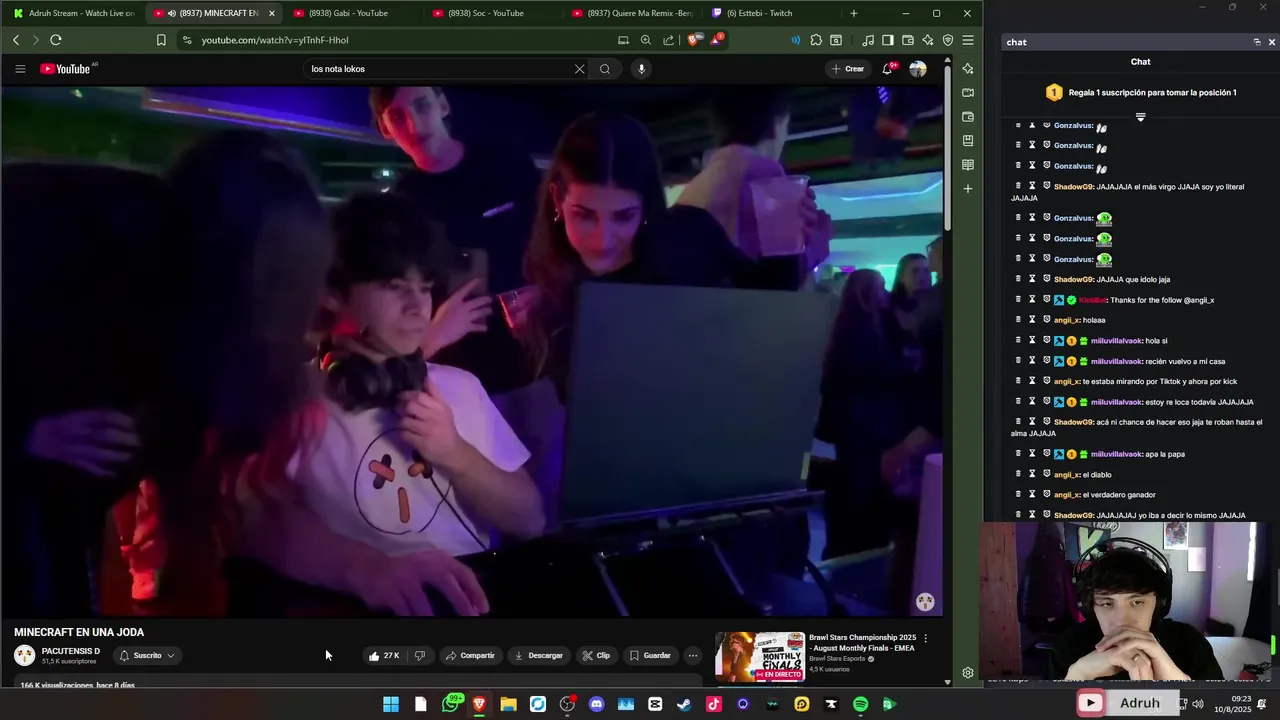Open YouTube guide hamburger menu
This screenshot has width=1280, height=720.
pos(20,69)
